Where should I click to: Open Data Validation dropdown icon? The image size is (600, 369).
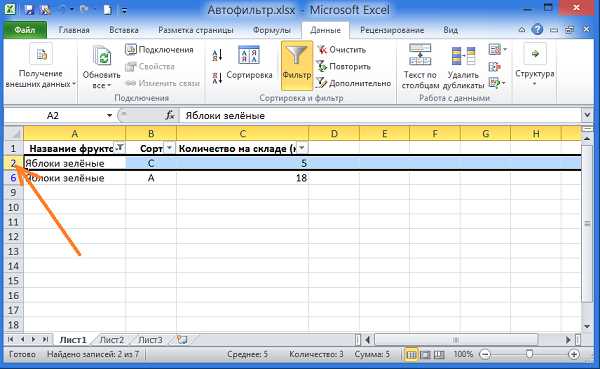497,50
